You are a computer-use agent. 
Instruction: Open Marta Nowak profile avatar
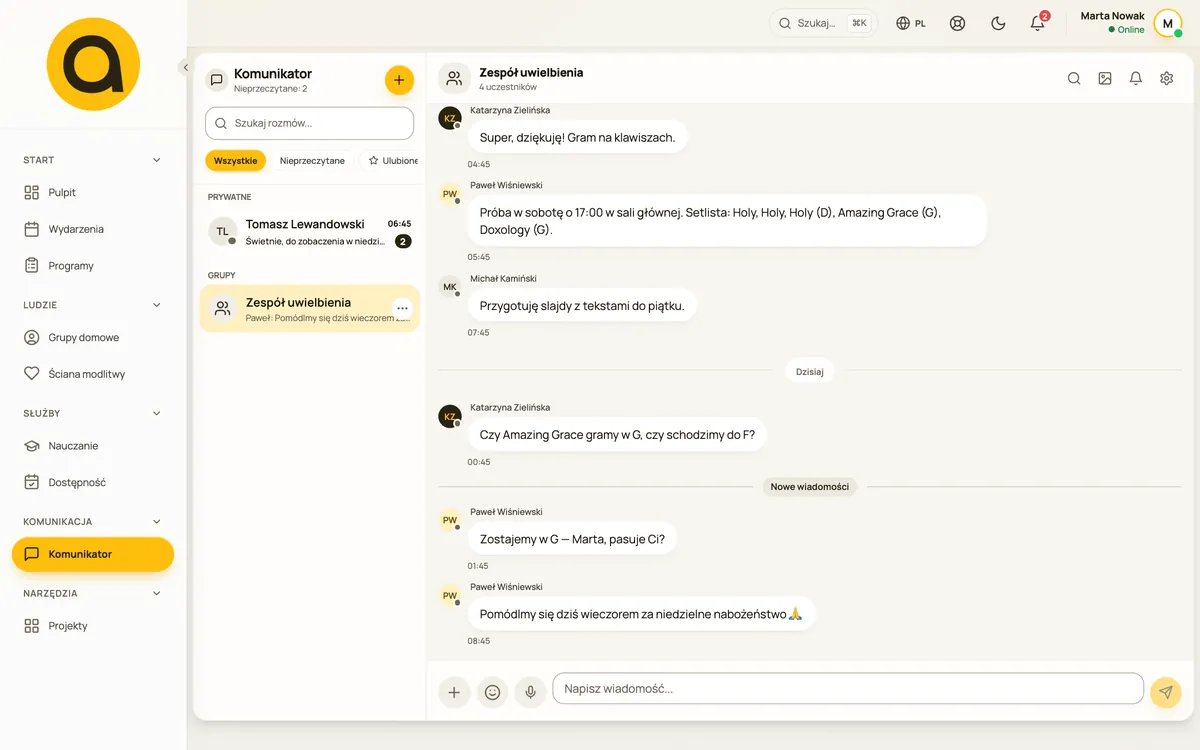coord(1168,23)
